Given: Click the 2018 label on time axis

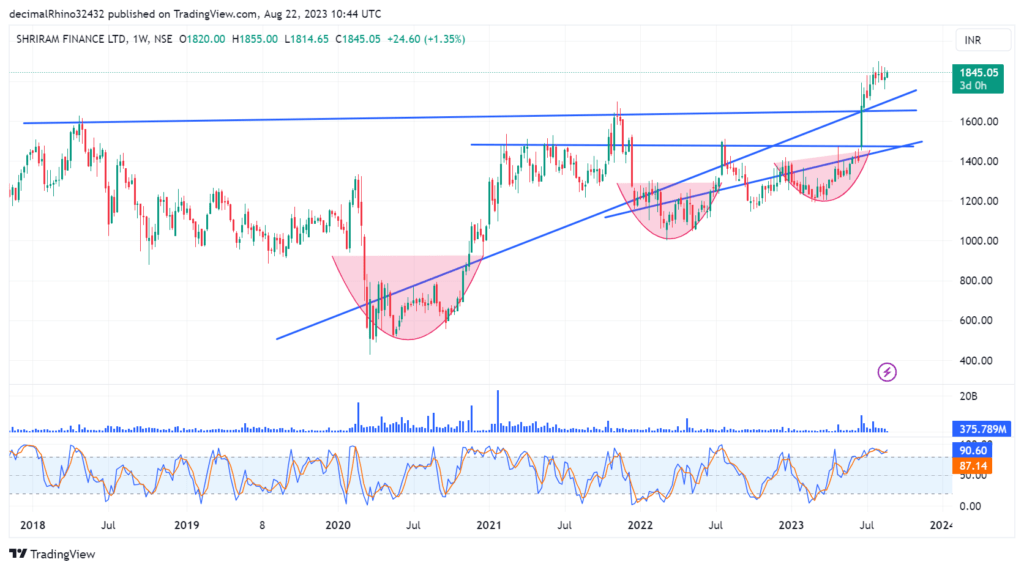Looking at the screenshot, I should [x=33, y=525].
